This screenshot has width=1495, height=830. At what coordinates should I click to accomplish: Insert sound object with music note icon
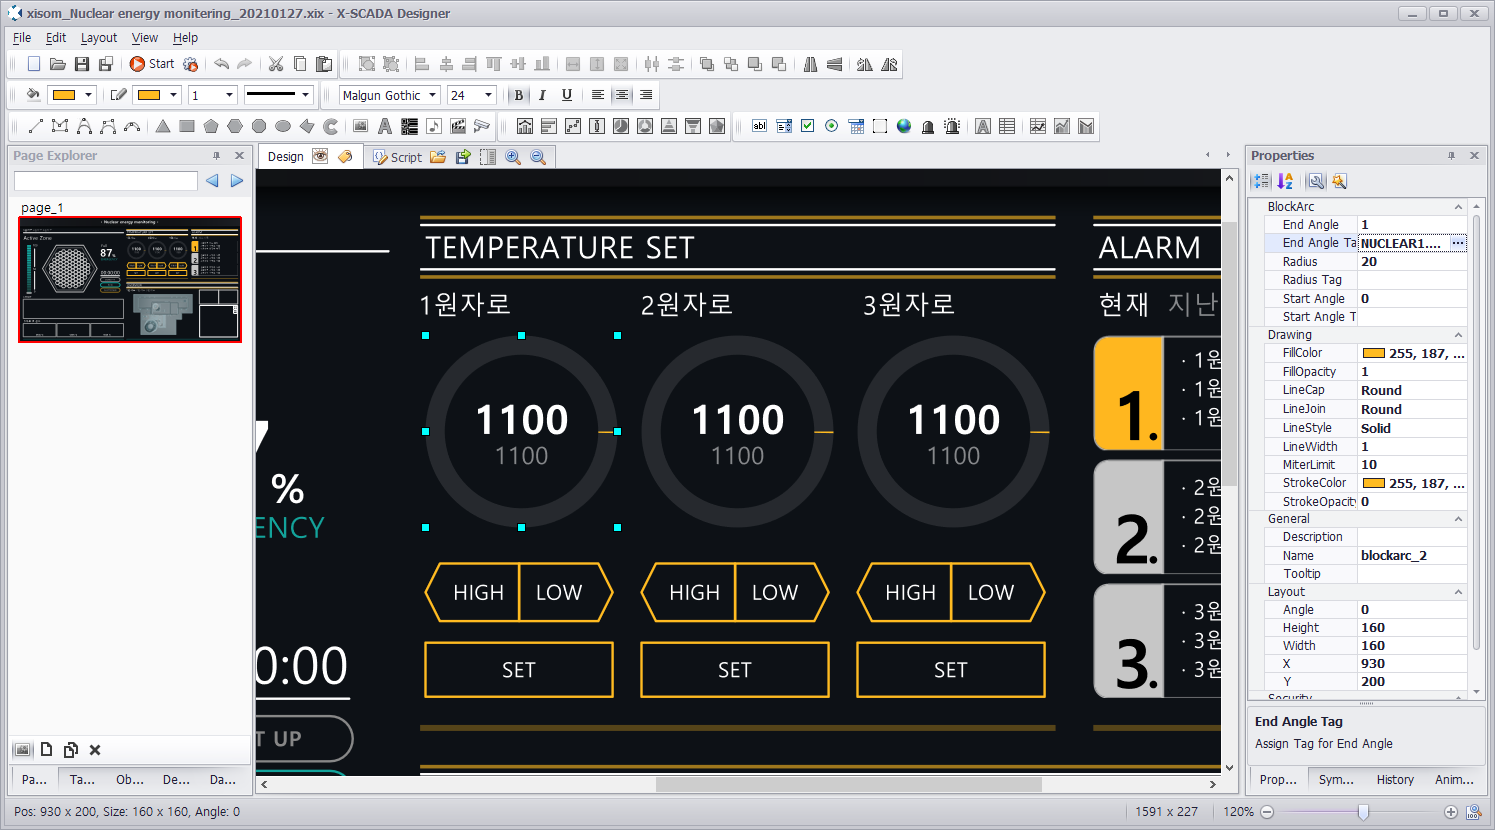[x=434, y=126]
